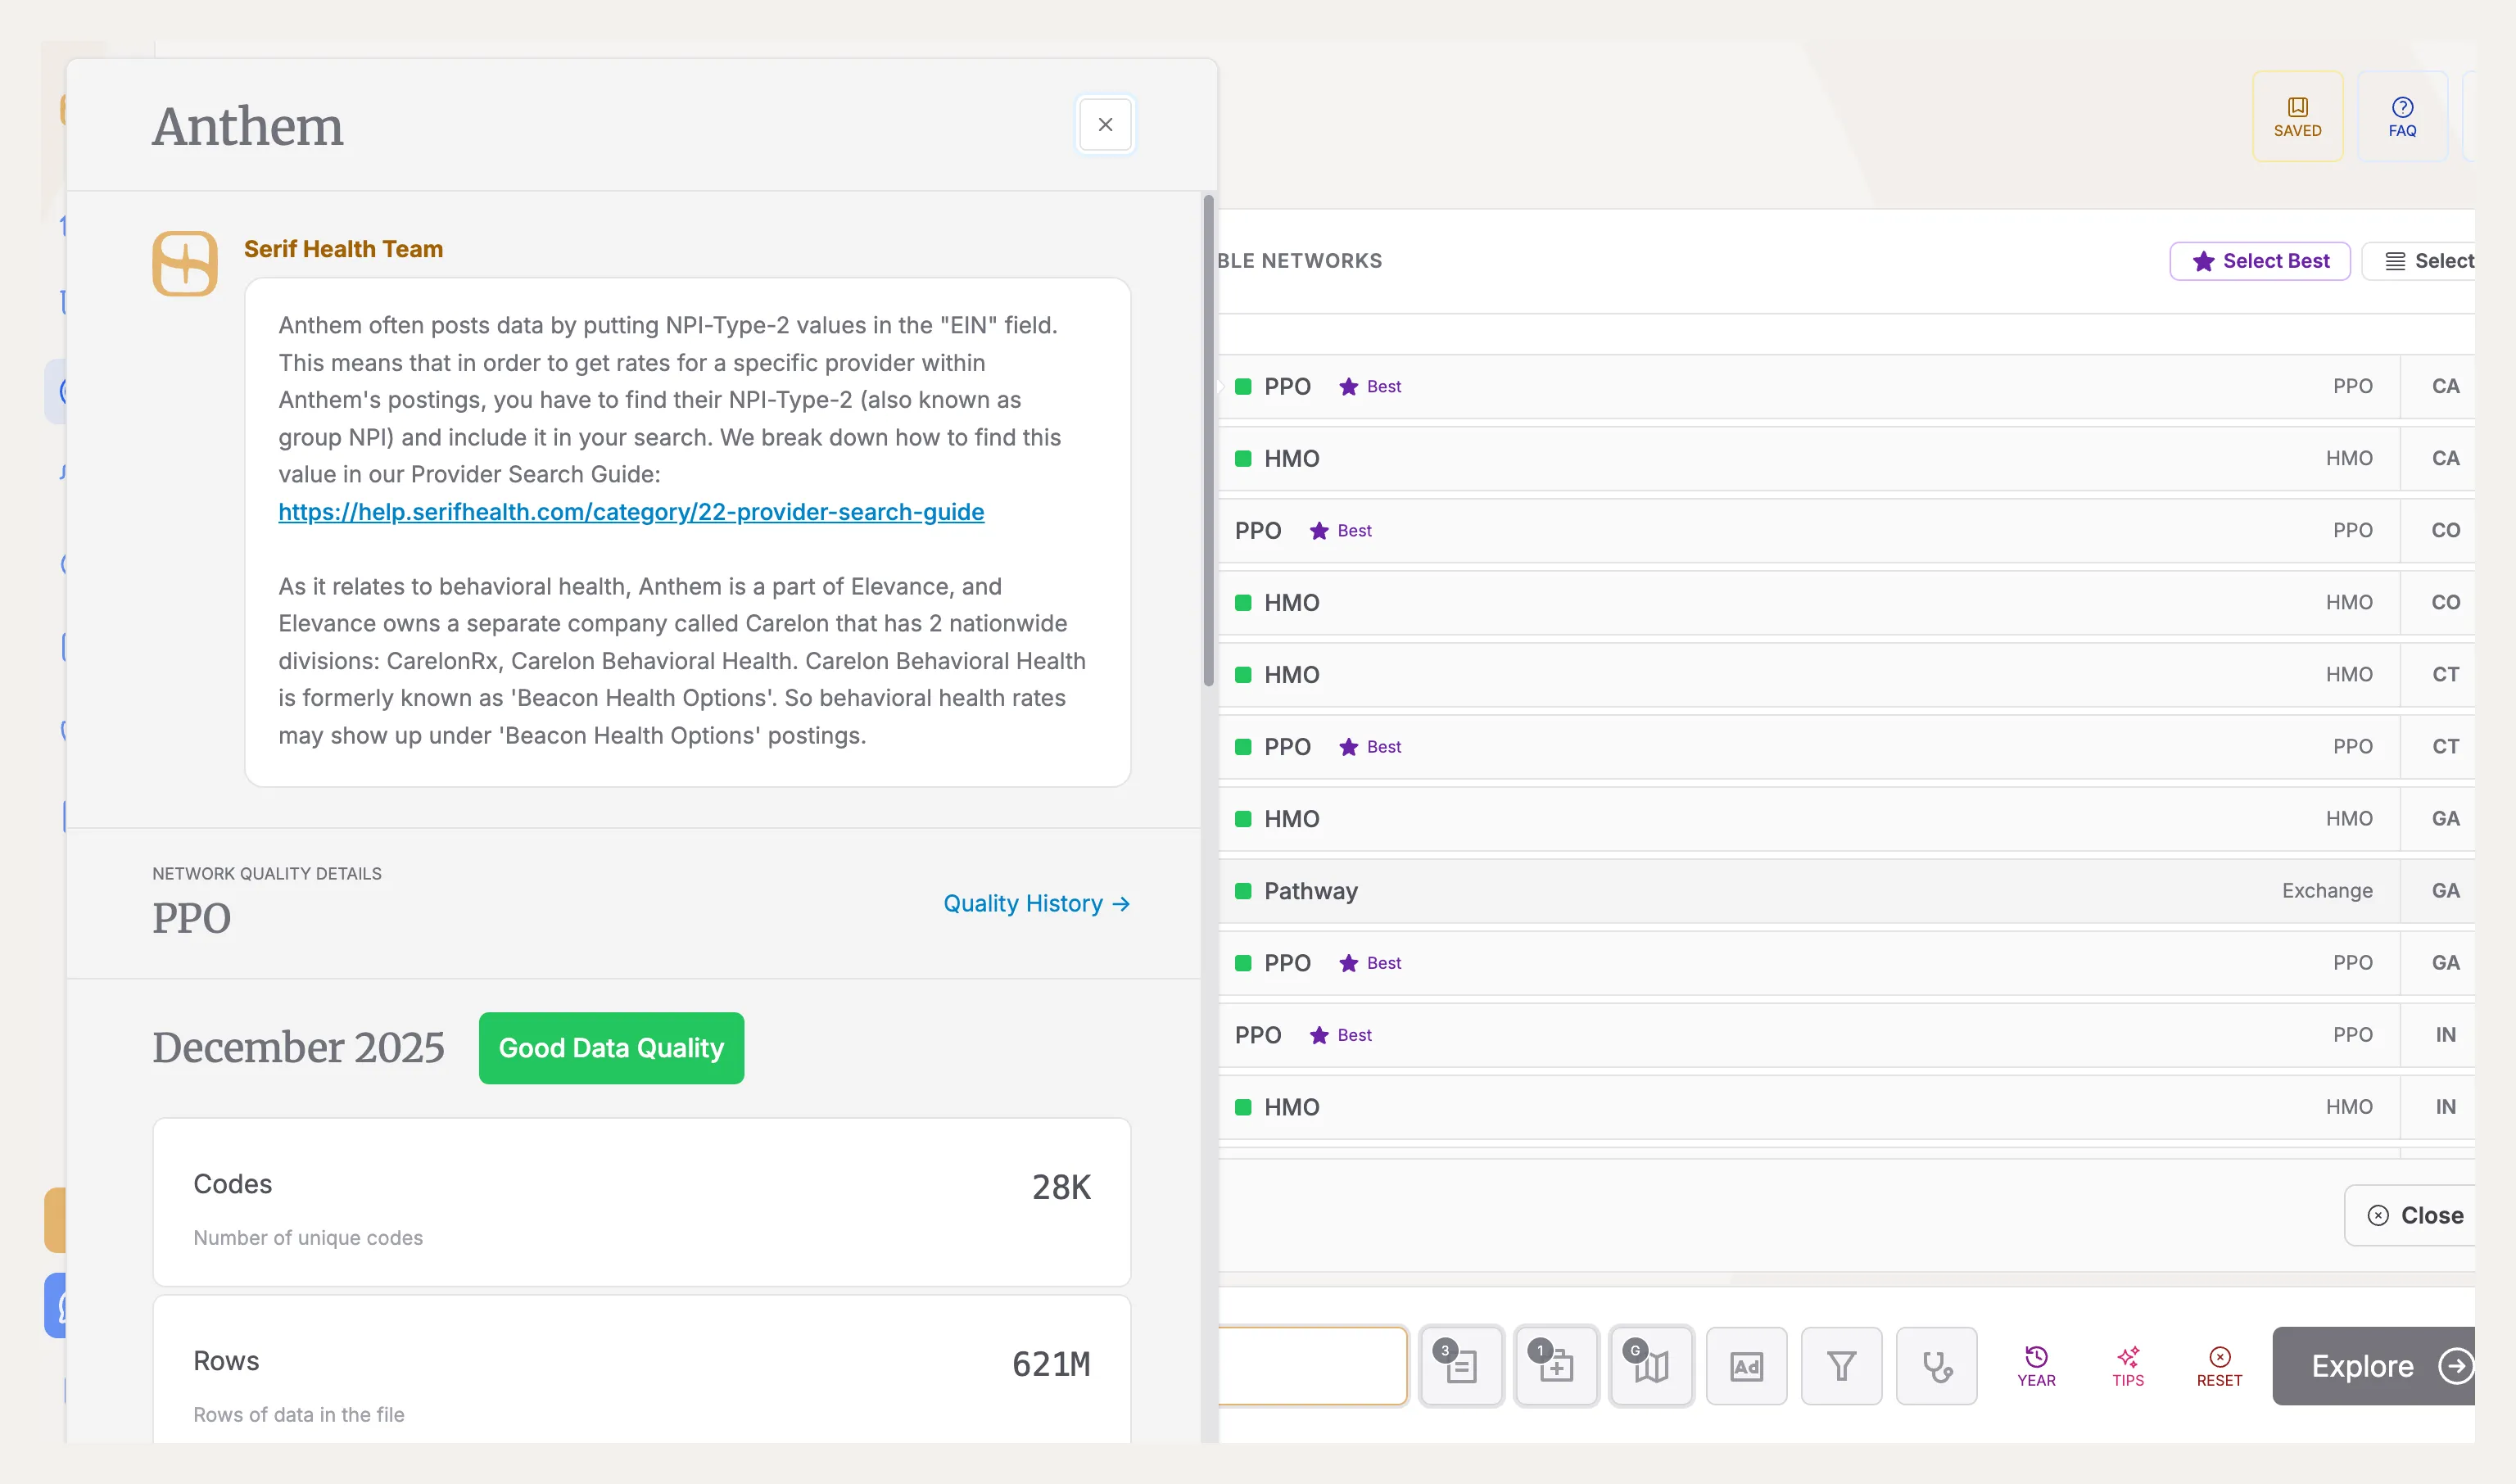Screen dimensions: 2516x1484
Task: Open the medical folder icon with badge 1
Action: pyautogui.click(x=1556, y=1365)
